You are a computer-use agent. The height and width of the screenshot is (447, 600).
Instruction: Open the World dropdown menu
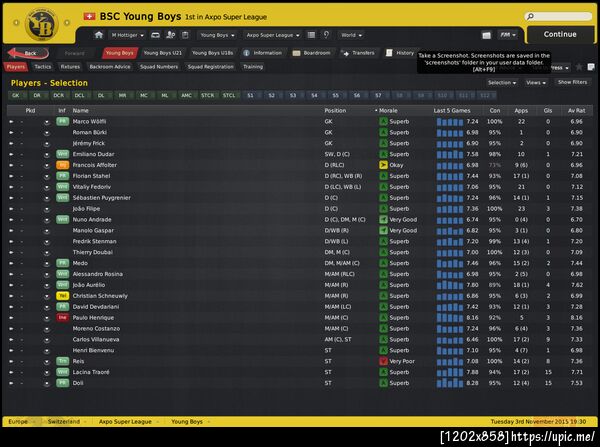tap(351, 35)
